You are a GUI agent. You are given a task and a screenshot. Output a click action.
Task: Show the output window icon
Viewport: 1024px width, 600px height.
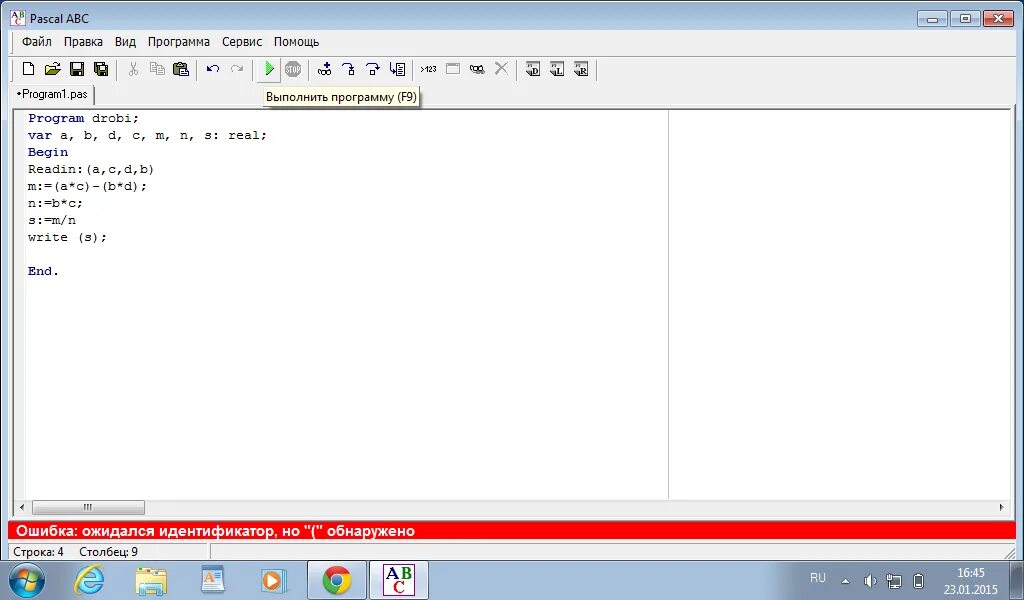(x=453, y=69)
